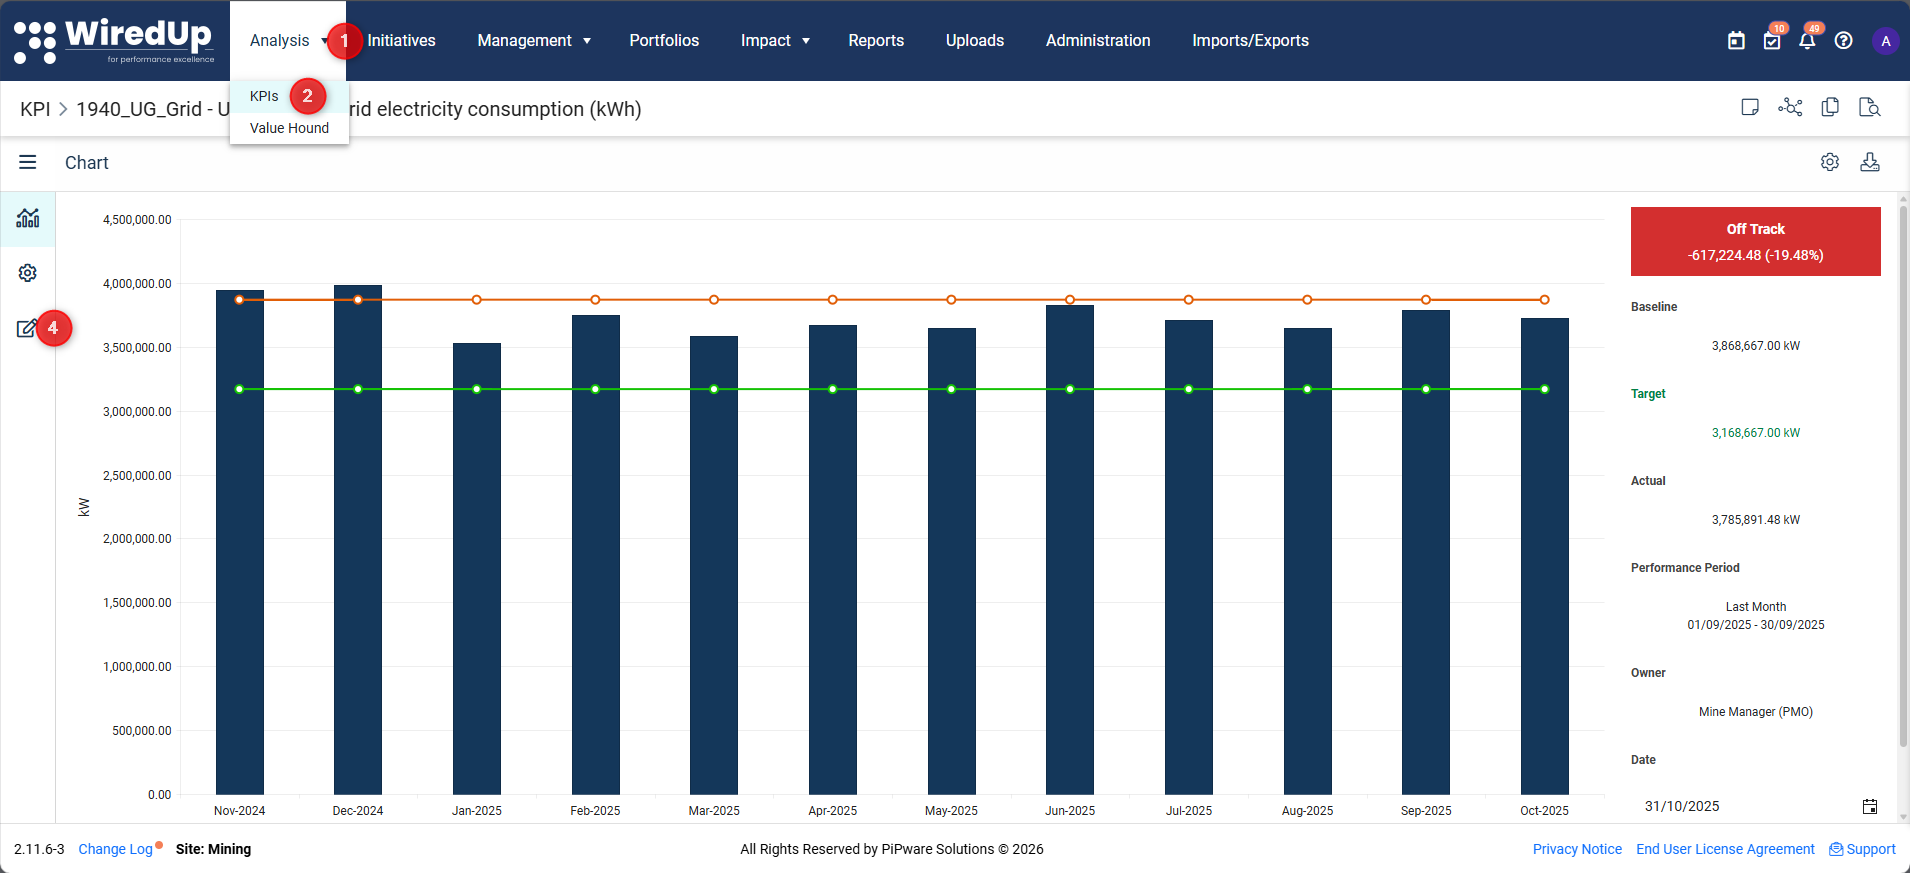The height and width of the screenshot is (873, 1910).
Task: Open the End User License Agreement link
Action: [1725, 849]
